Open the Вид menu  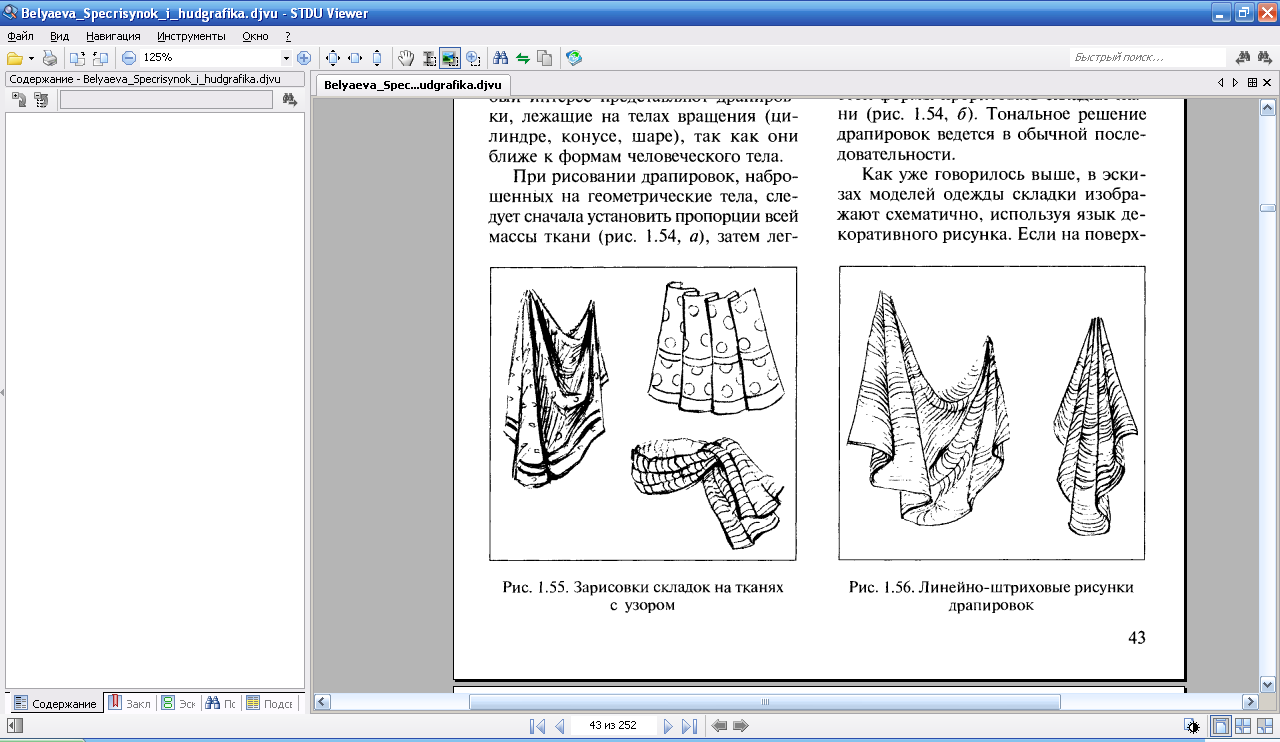[59, 35]
